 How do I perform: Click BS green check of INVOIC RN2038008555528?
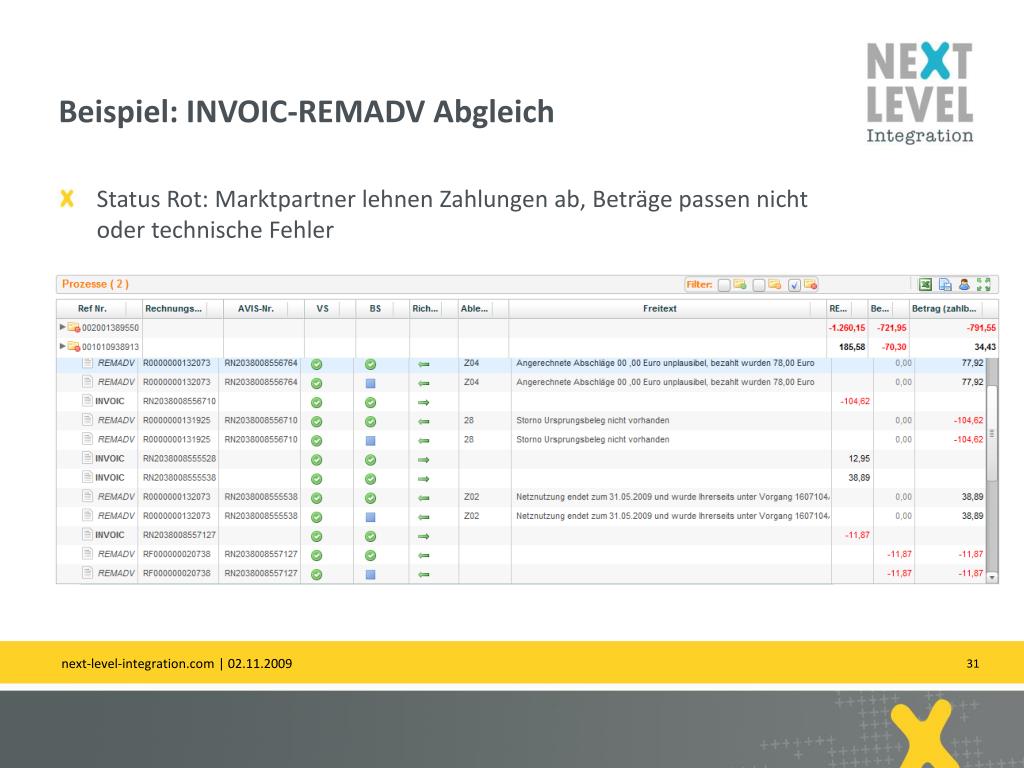[370, 460]
